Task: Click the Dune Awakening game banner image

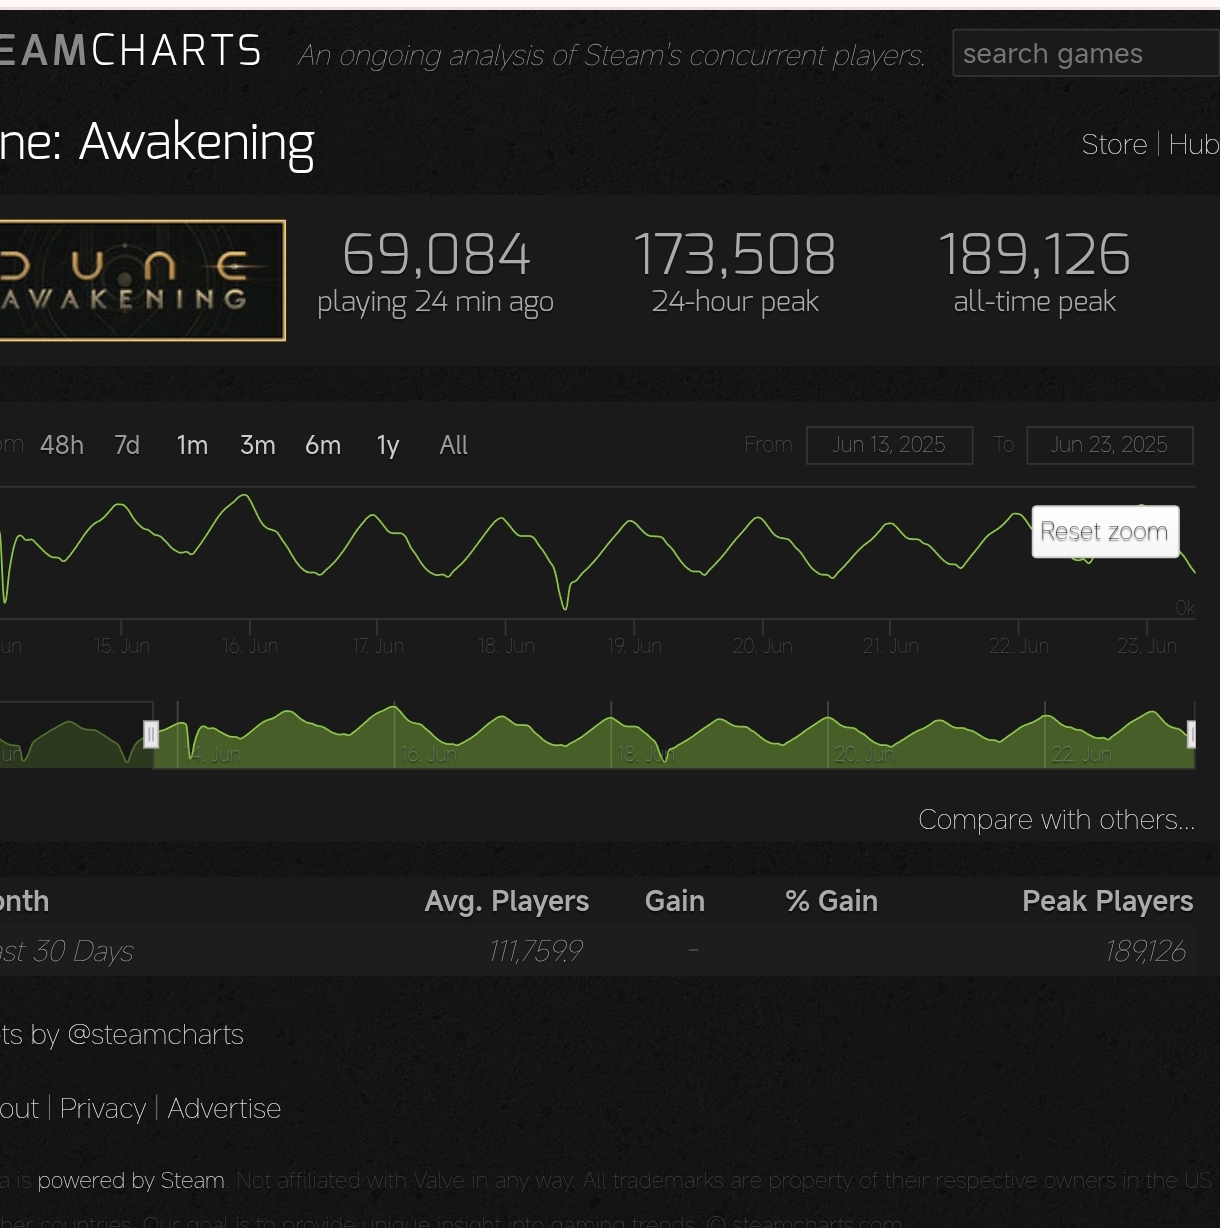Action: click(142, 280)
